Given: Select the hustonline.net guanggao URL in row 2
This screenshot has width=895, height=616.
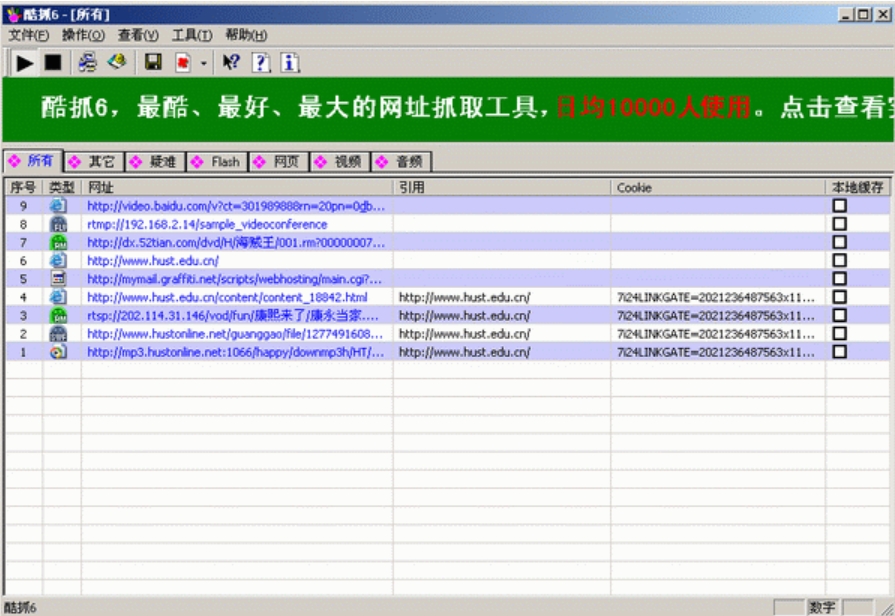Looking at the screenshot, I should [x=235, y=334].
